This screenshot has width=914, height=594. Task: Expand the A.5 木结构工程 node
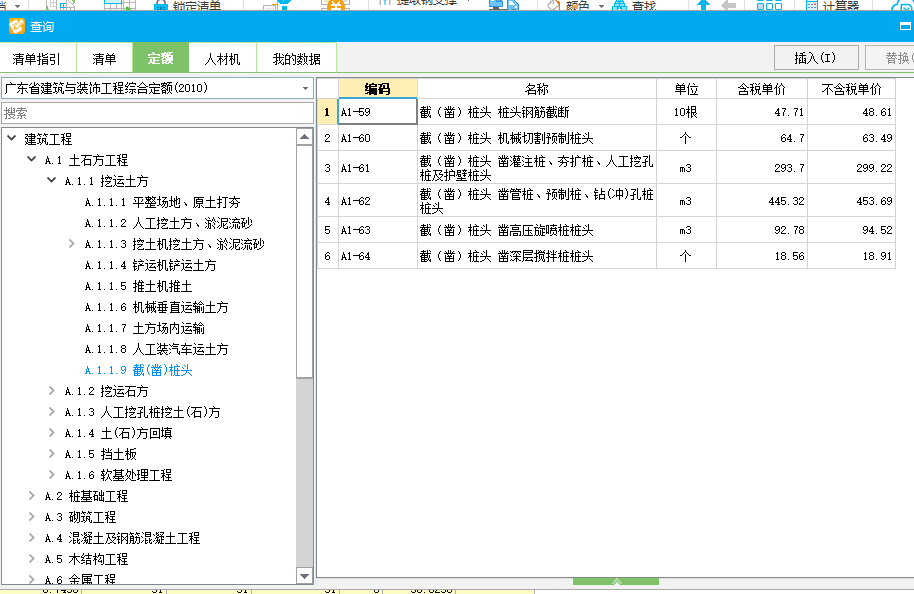pos(31,558)
